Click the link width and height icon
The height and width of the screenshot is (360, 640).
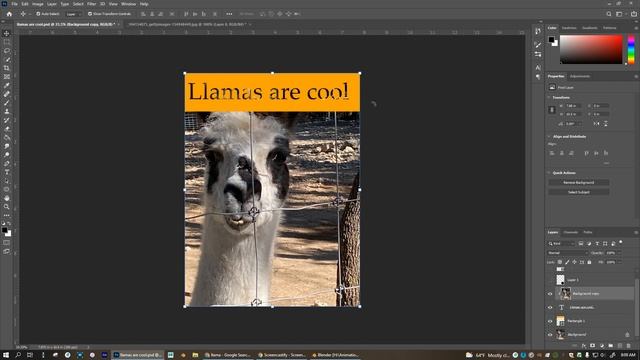click(552, 109)
